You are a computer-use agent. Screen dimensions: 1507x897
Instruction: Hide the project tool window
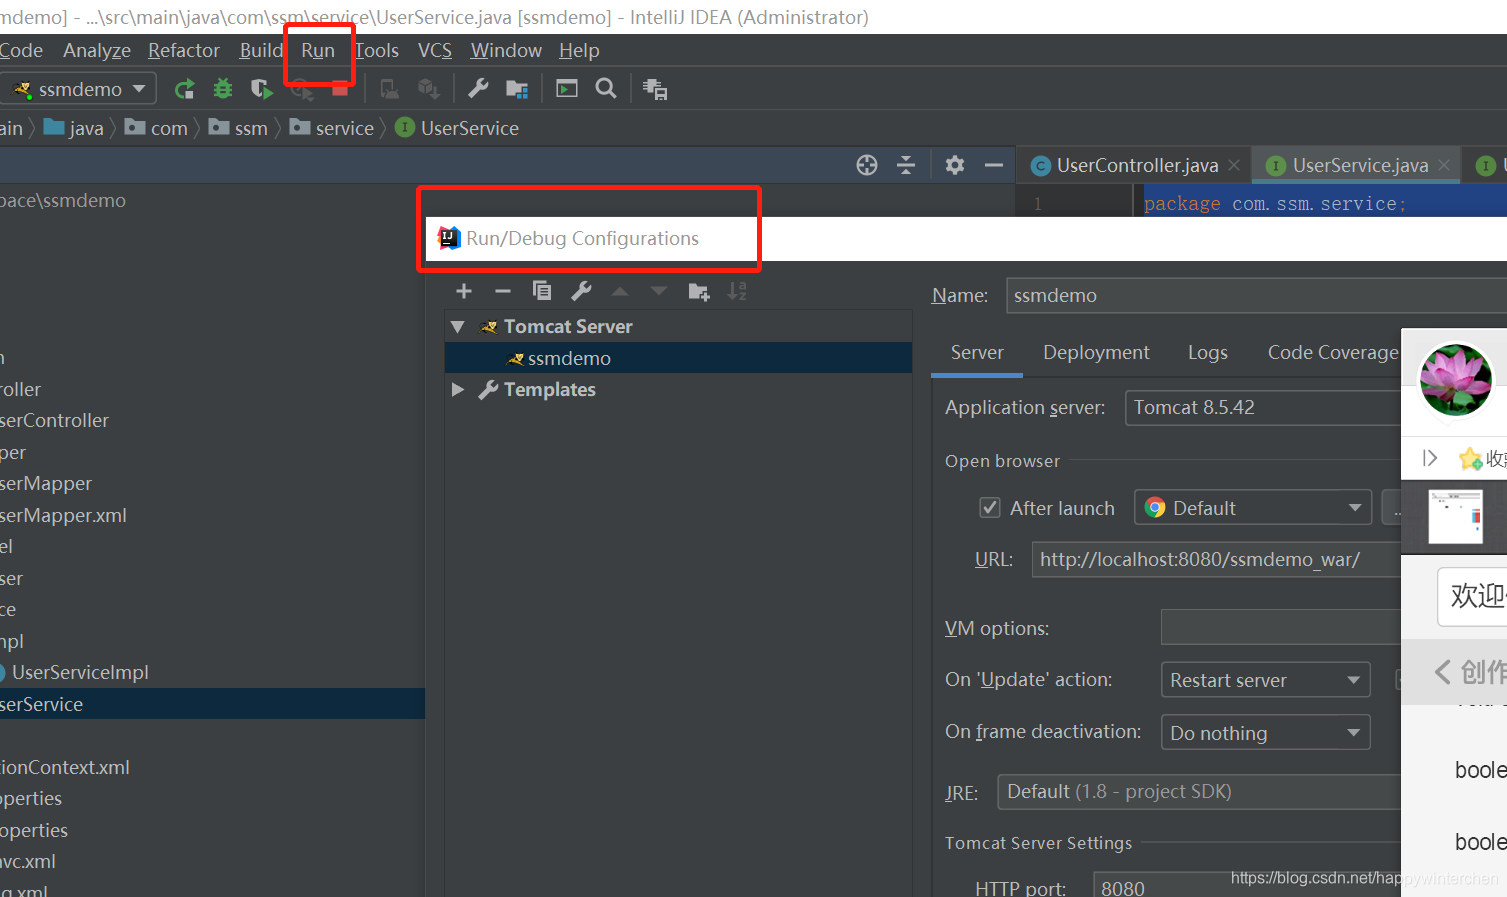(x=994, y=165)
